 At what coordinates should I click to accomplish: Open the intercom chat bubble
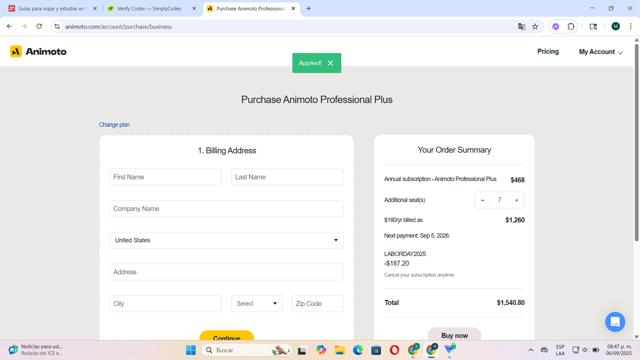[x=615, y=322]
